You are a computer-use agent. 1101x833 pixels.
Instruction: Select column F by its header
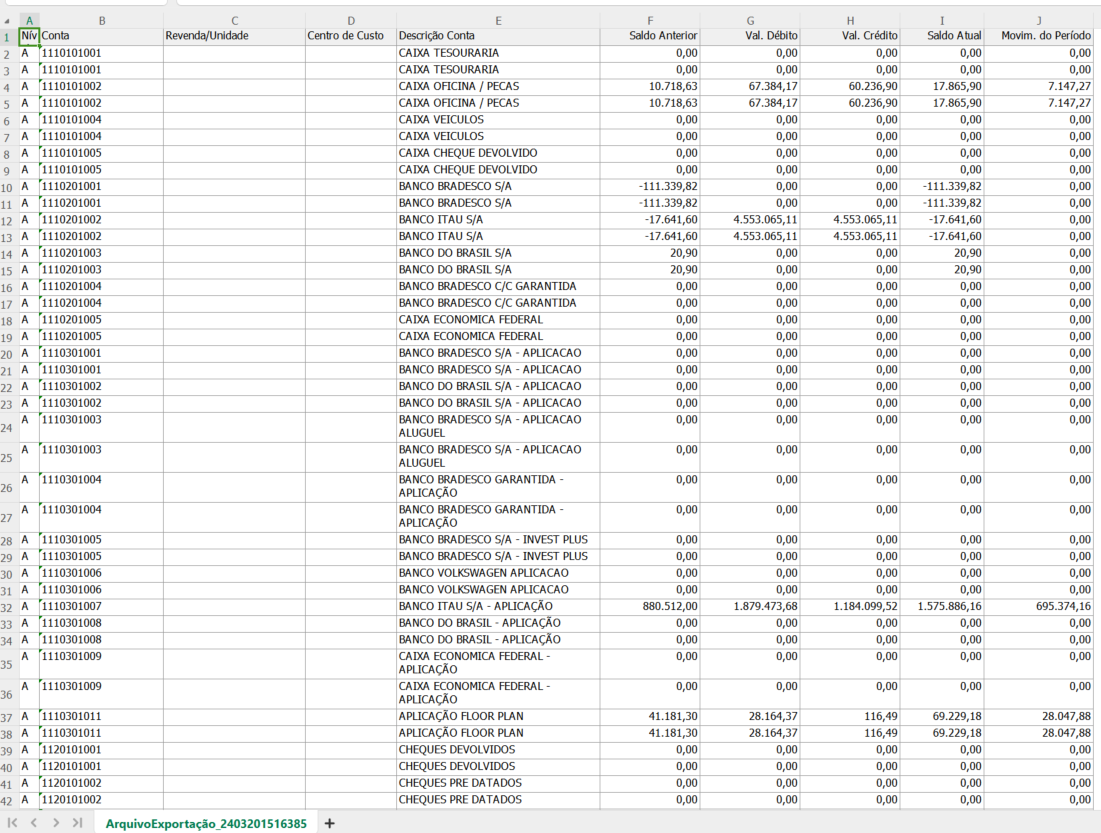[650, 21]
